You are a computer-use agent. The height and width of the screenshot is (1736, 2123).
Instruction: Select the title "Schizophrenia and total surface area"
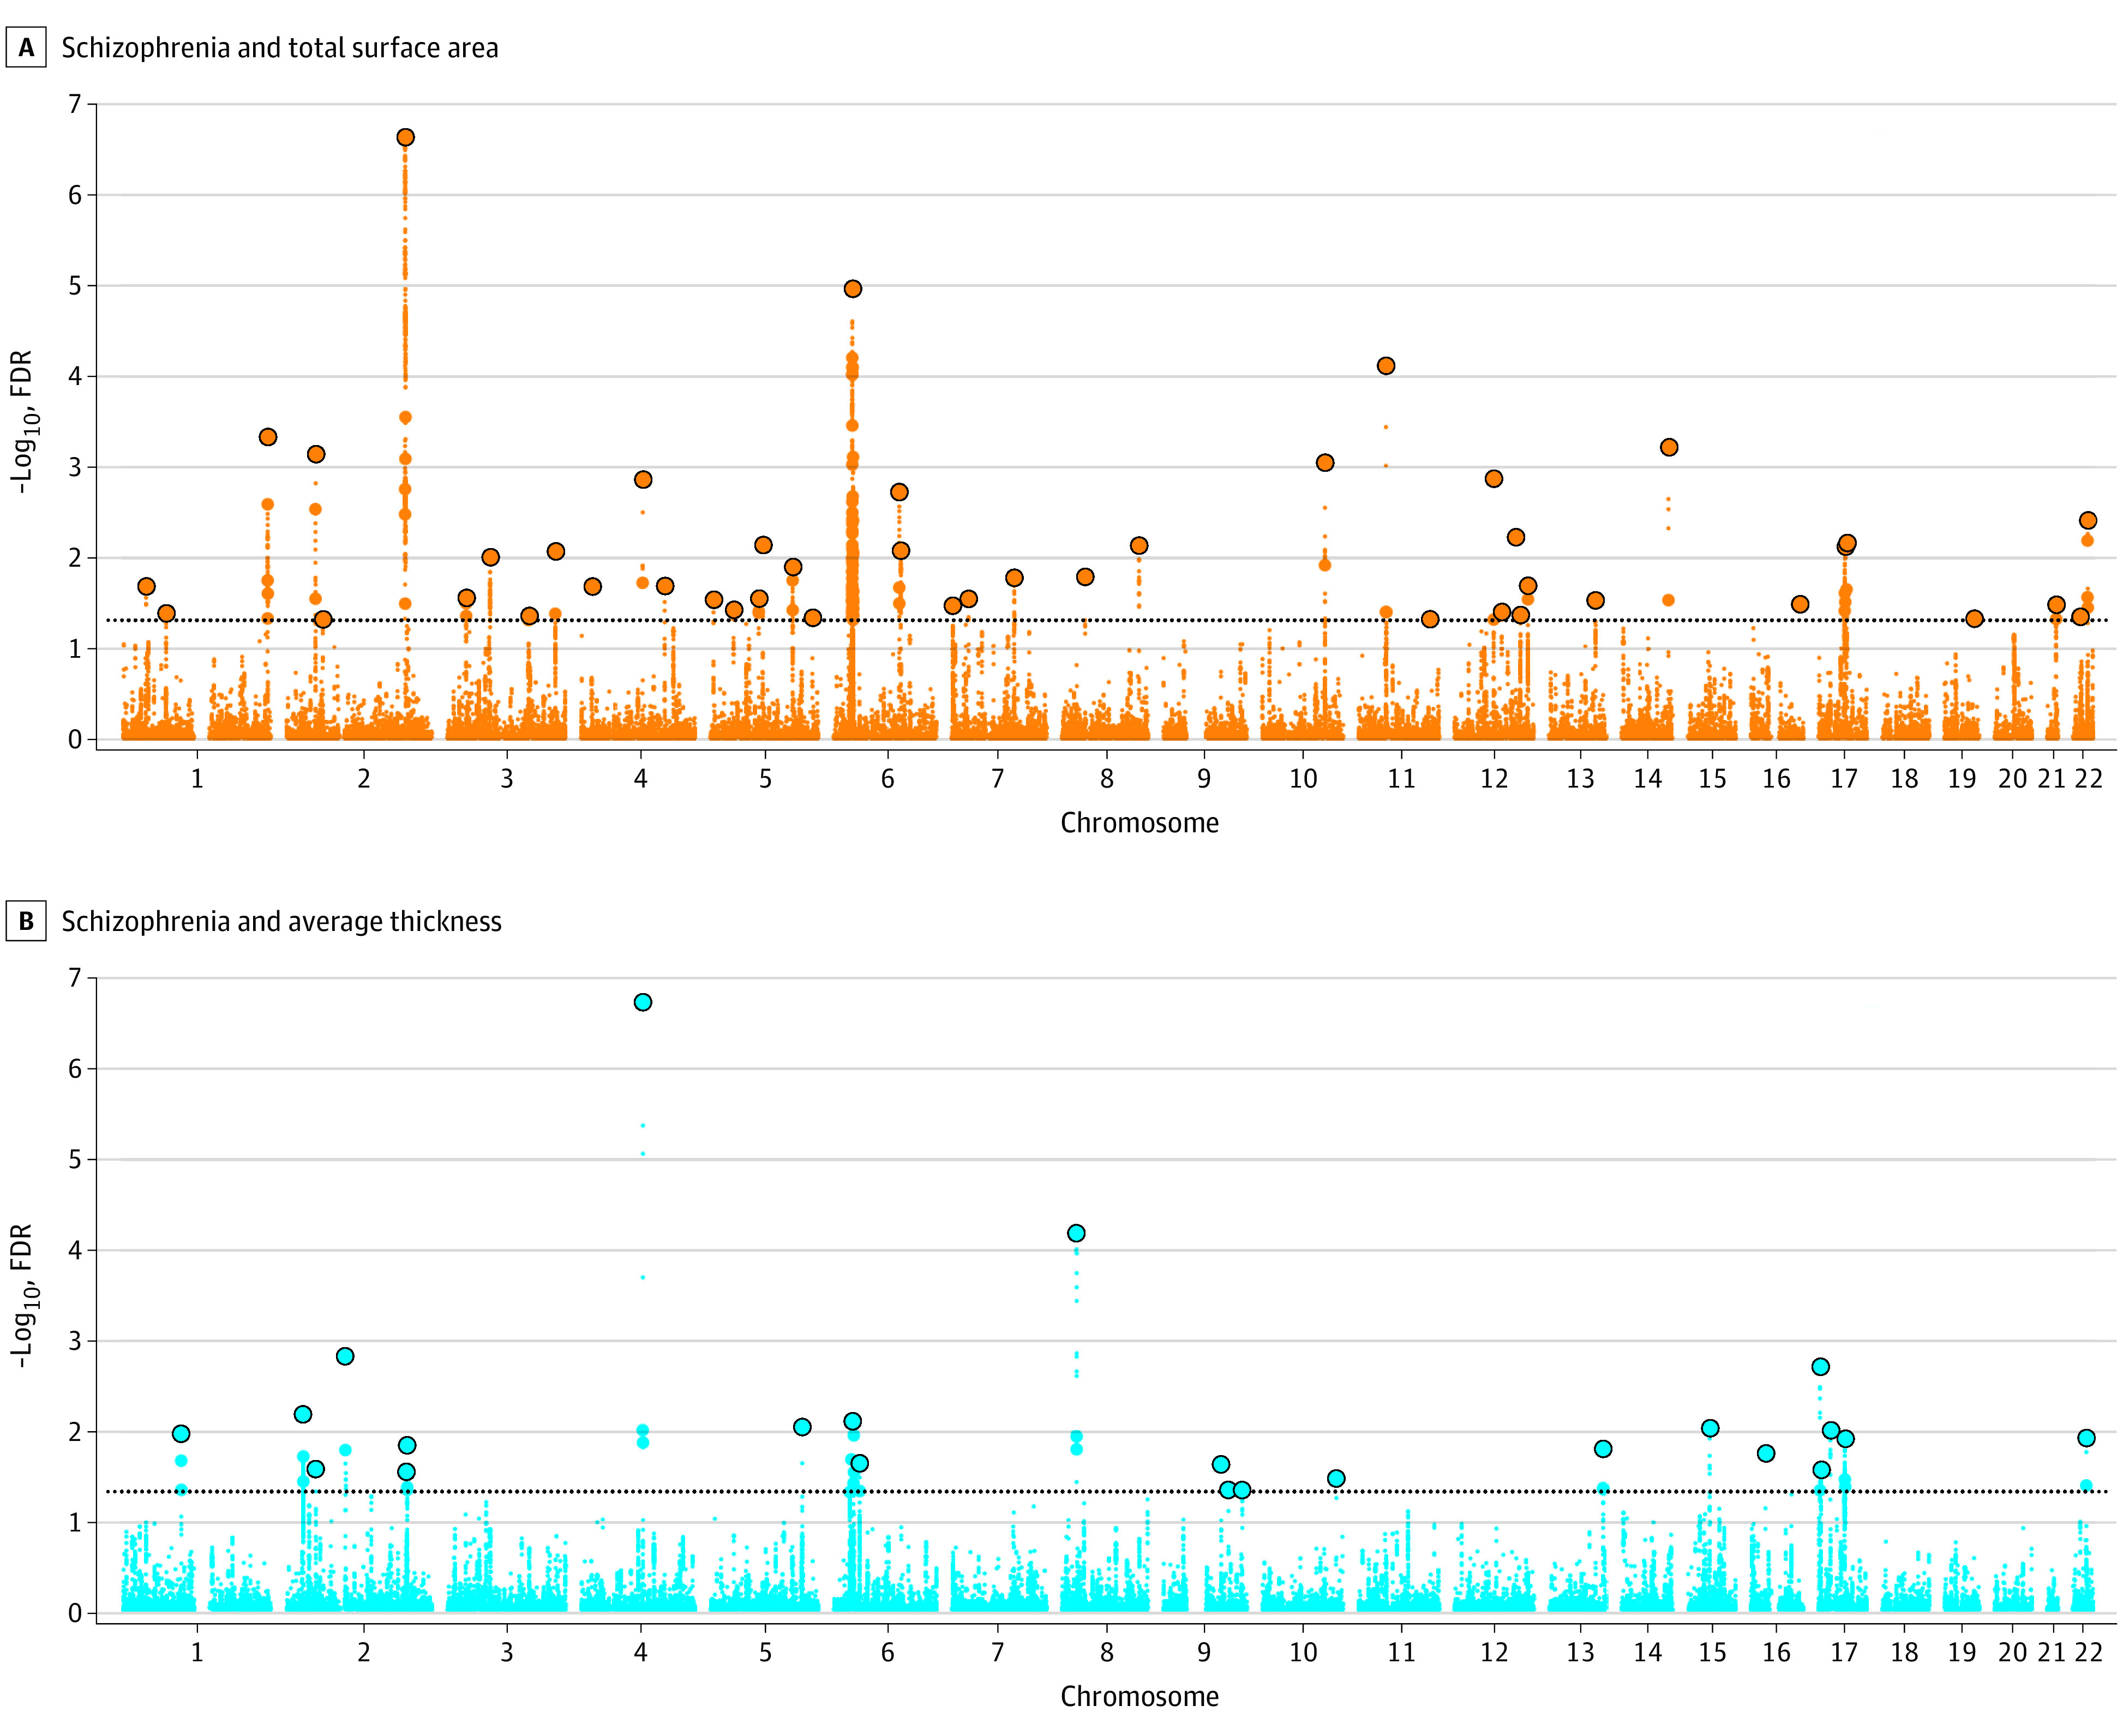click(280, 48)
